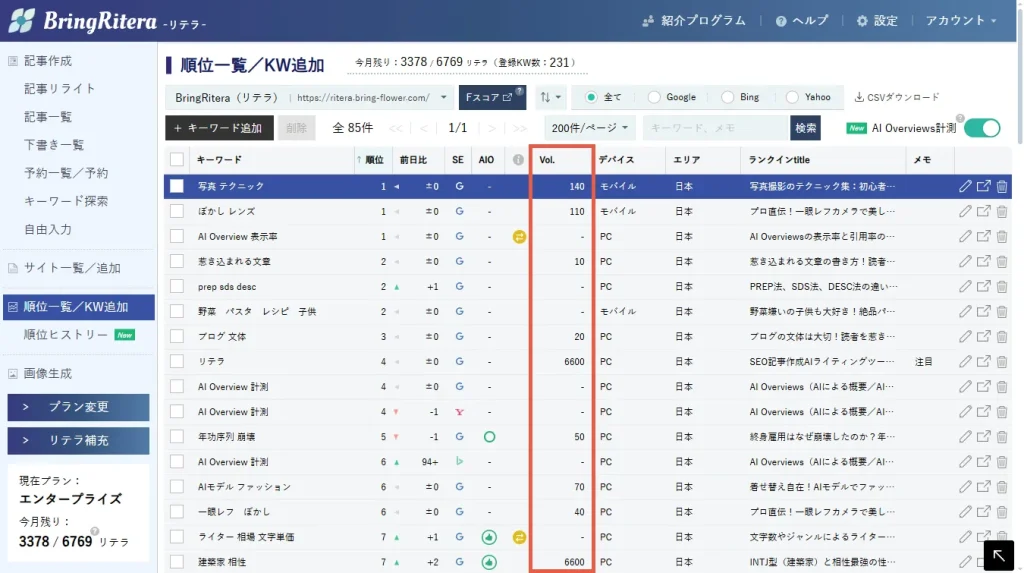Click Bing icon in AI Overview 計測 rank 6 row

coord(459,462)
